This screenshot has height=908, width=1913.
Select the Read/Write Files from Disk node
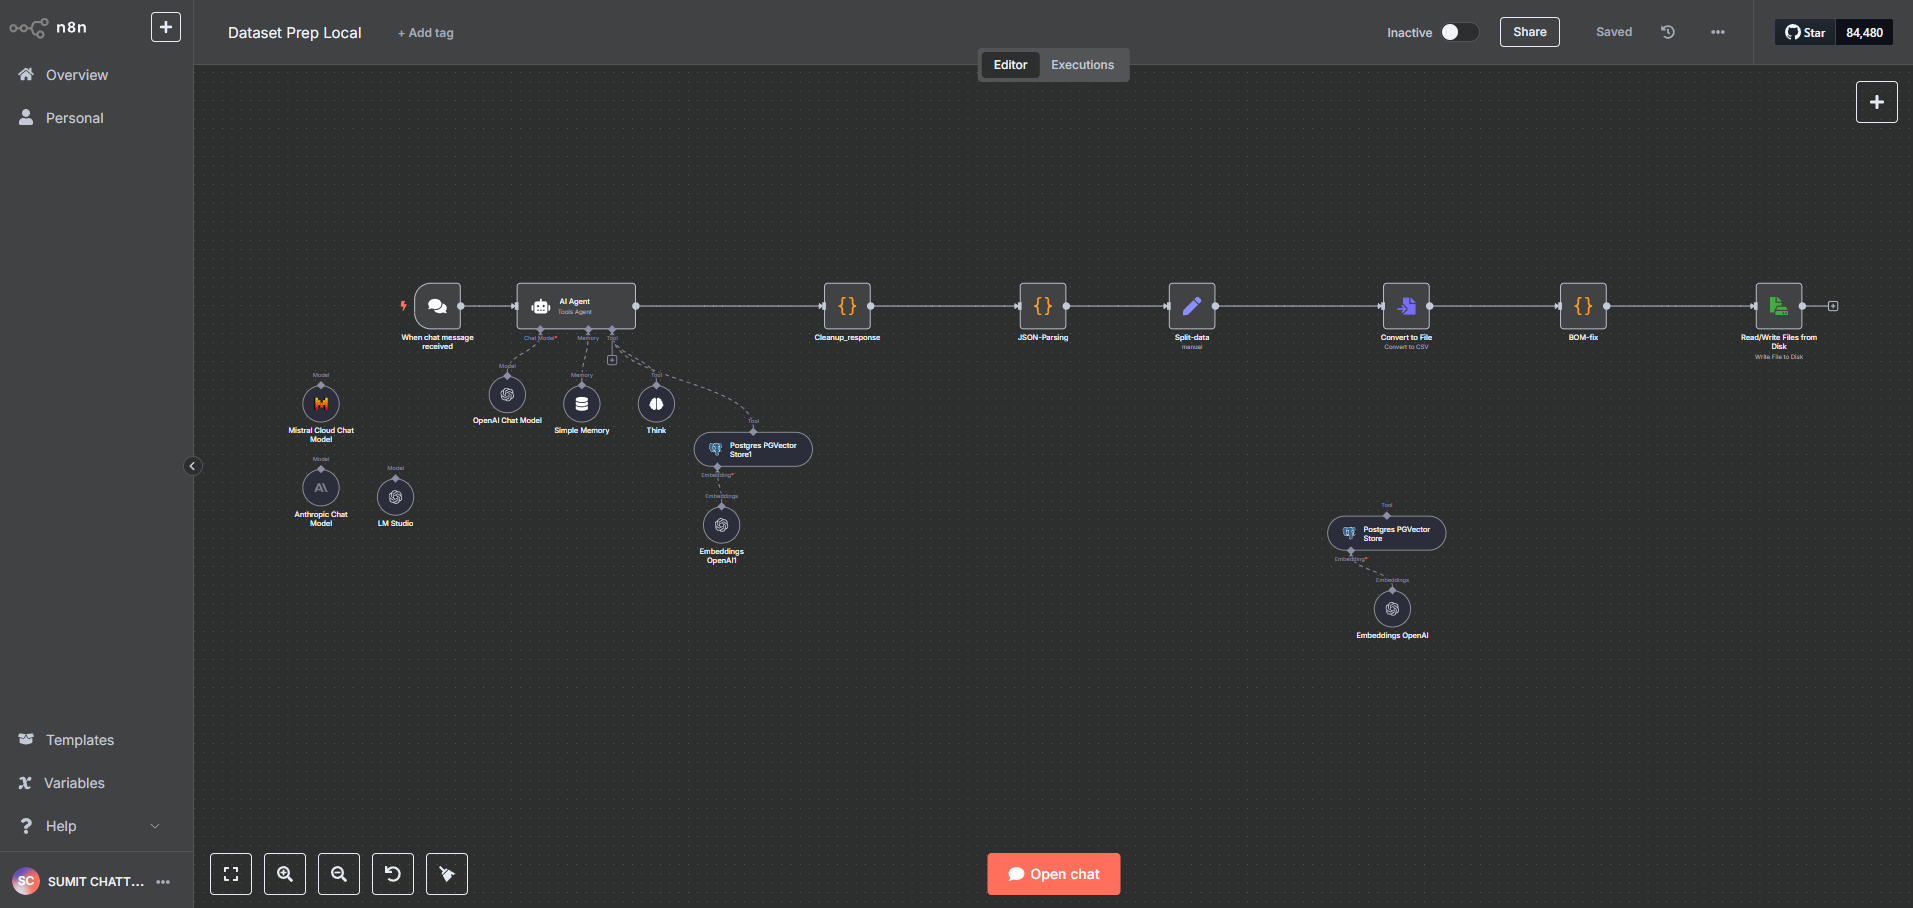coord(1779,307)
